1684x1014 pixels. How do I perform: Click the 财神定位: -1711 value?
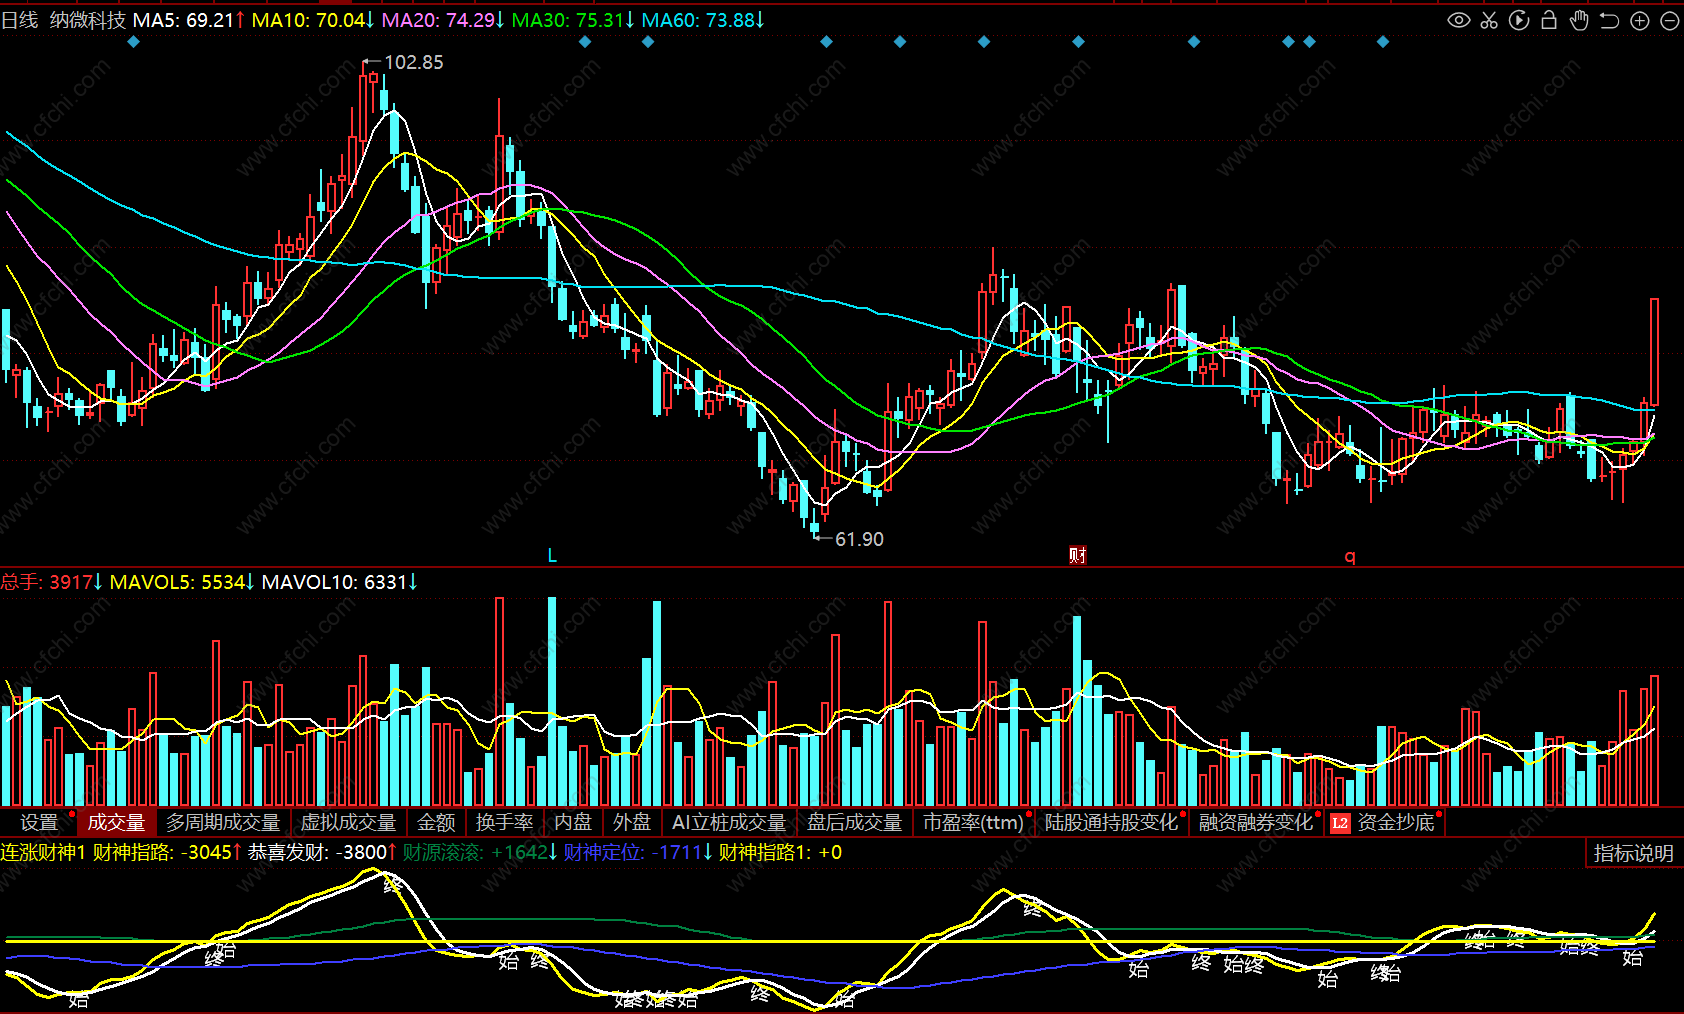639,852
